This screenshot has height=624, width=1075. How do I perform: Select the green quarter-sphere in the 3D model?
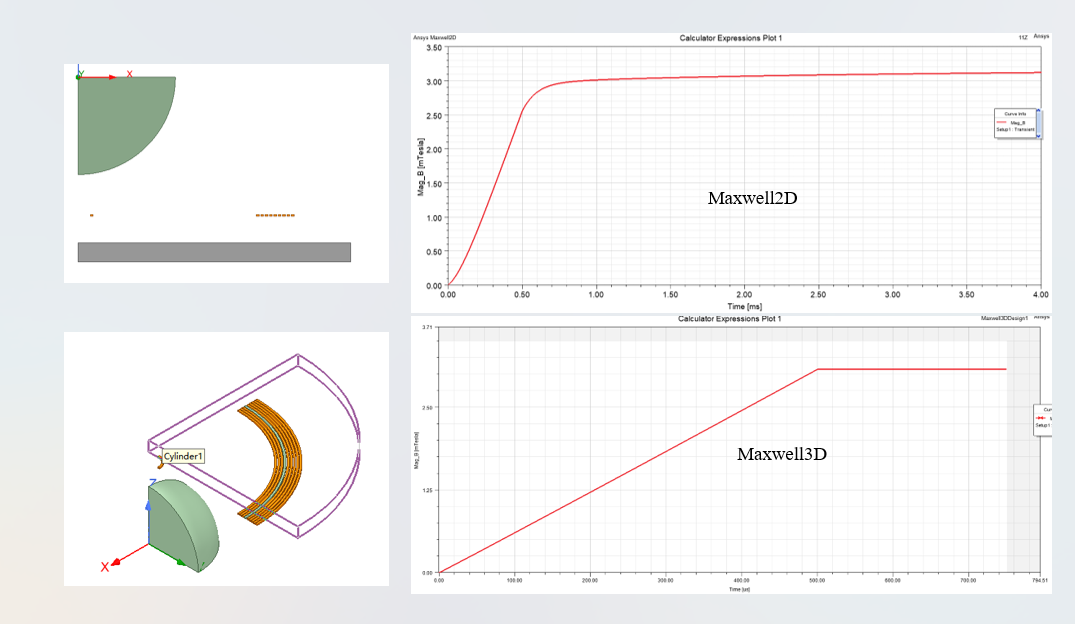(x=184, y=525)
